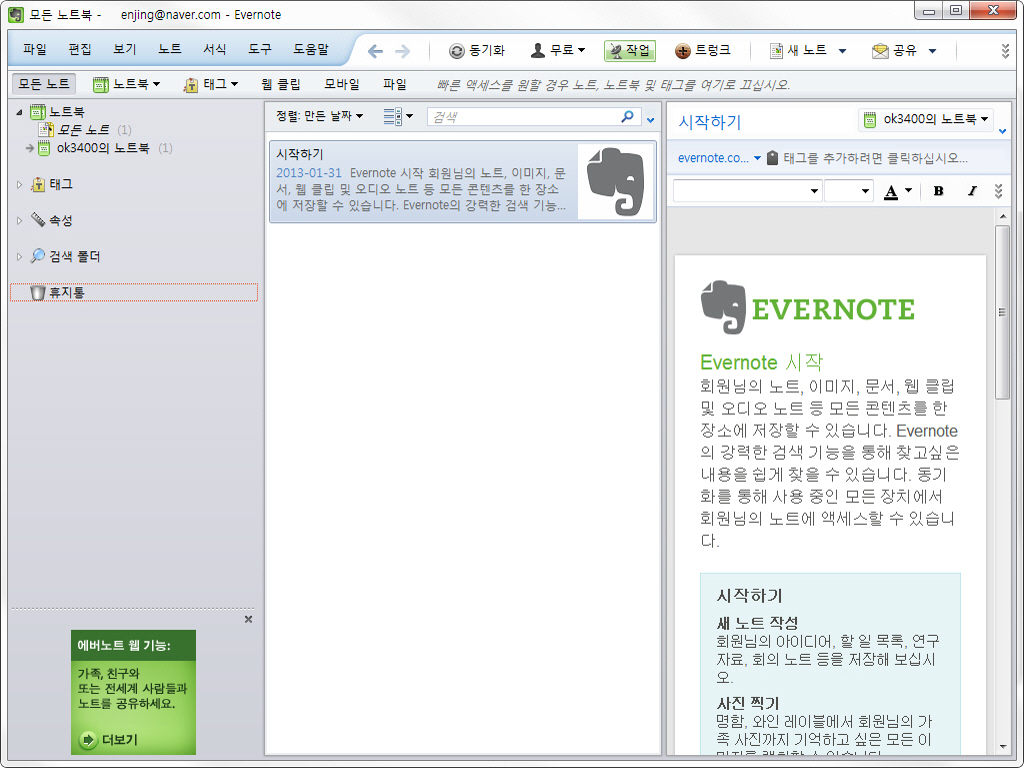Open the ok3400의 노트북 notebook selector
The height and width of the screenshot is (768, 1024).
925,119
